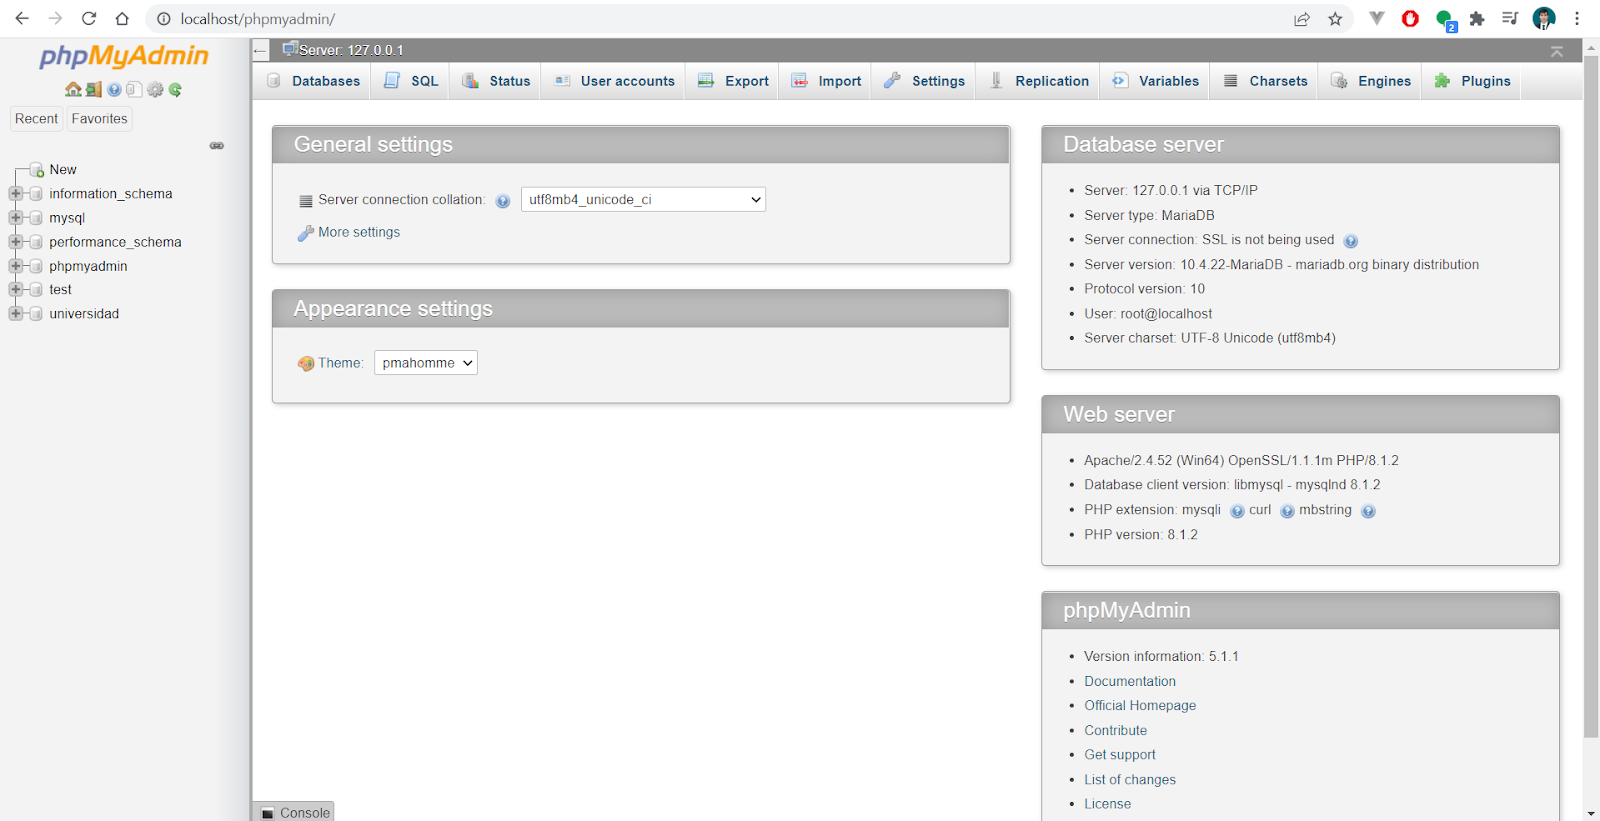Open the License link
Image resolution: width=1600 pixels, height=821 pixels.
[x=1108, y=804]
